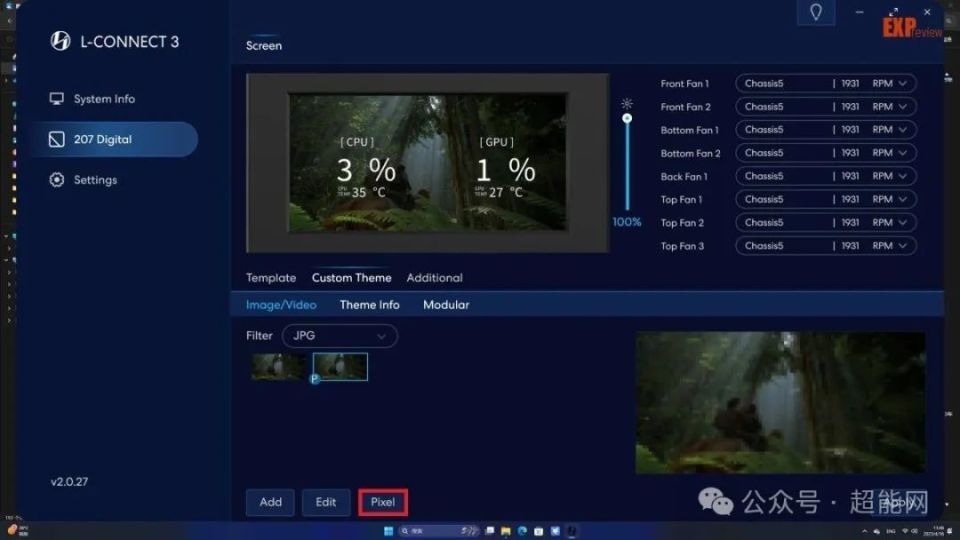Switch to the Additional tab

[x=434, y=278]
